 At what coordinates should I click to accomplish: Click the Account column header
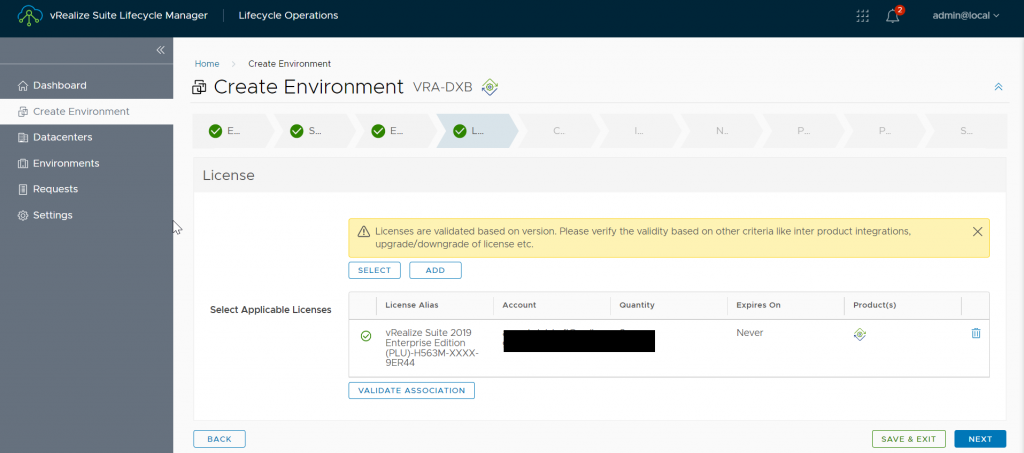[x=519, y=305]
